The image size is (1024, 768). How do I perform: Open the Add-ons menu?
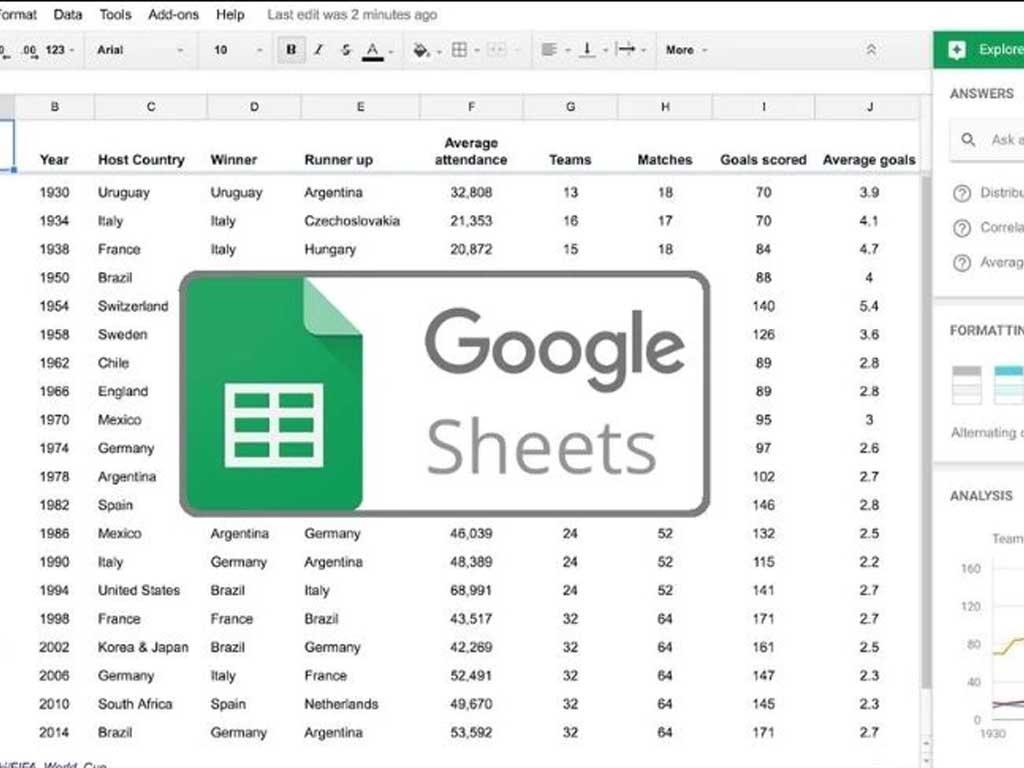point(173,14)
